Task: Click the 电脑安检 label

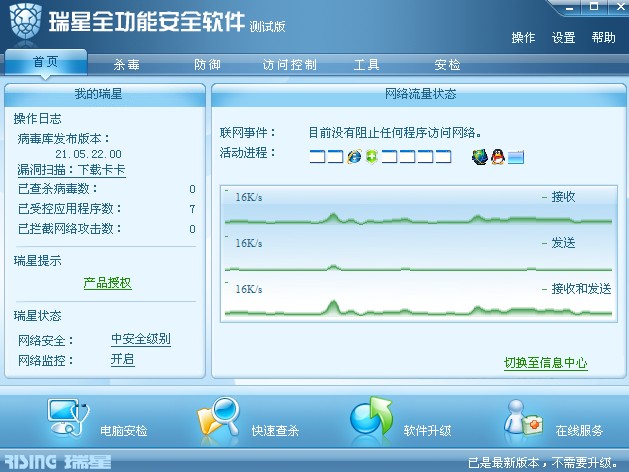Action: (124, 431)
